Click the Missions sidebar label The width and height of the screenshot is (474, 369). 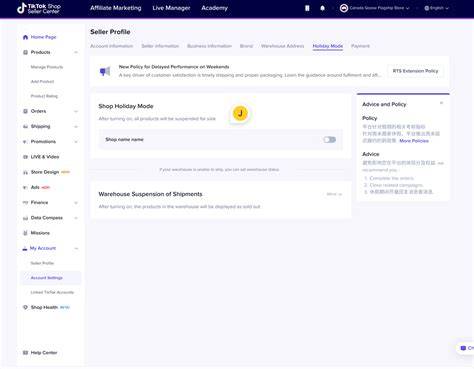coord(40,233)
